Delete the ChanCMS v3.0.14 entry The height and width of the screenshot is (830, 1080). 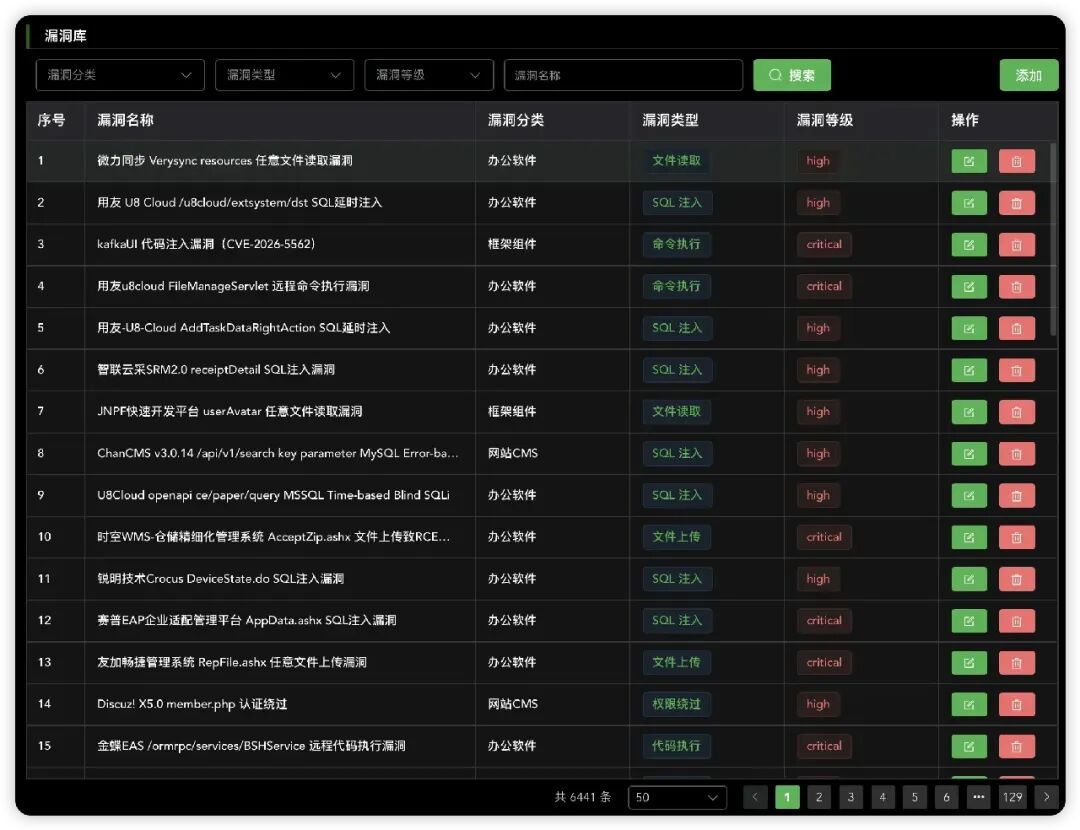click(x=1016, y=454)
